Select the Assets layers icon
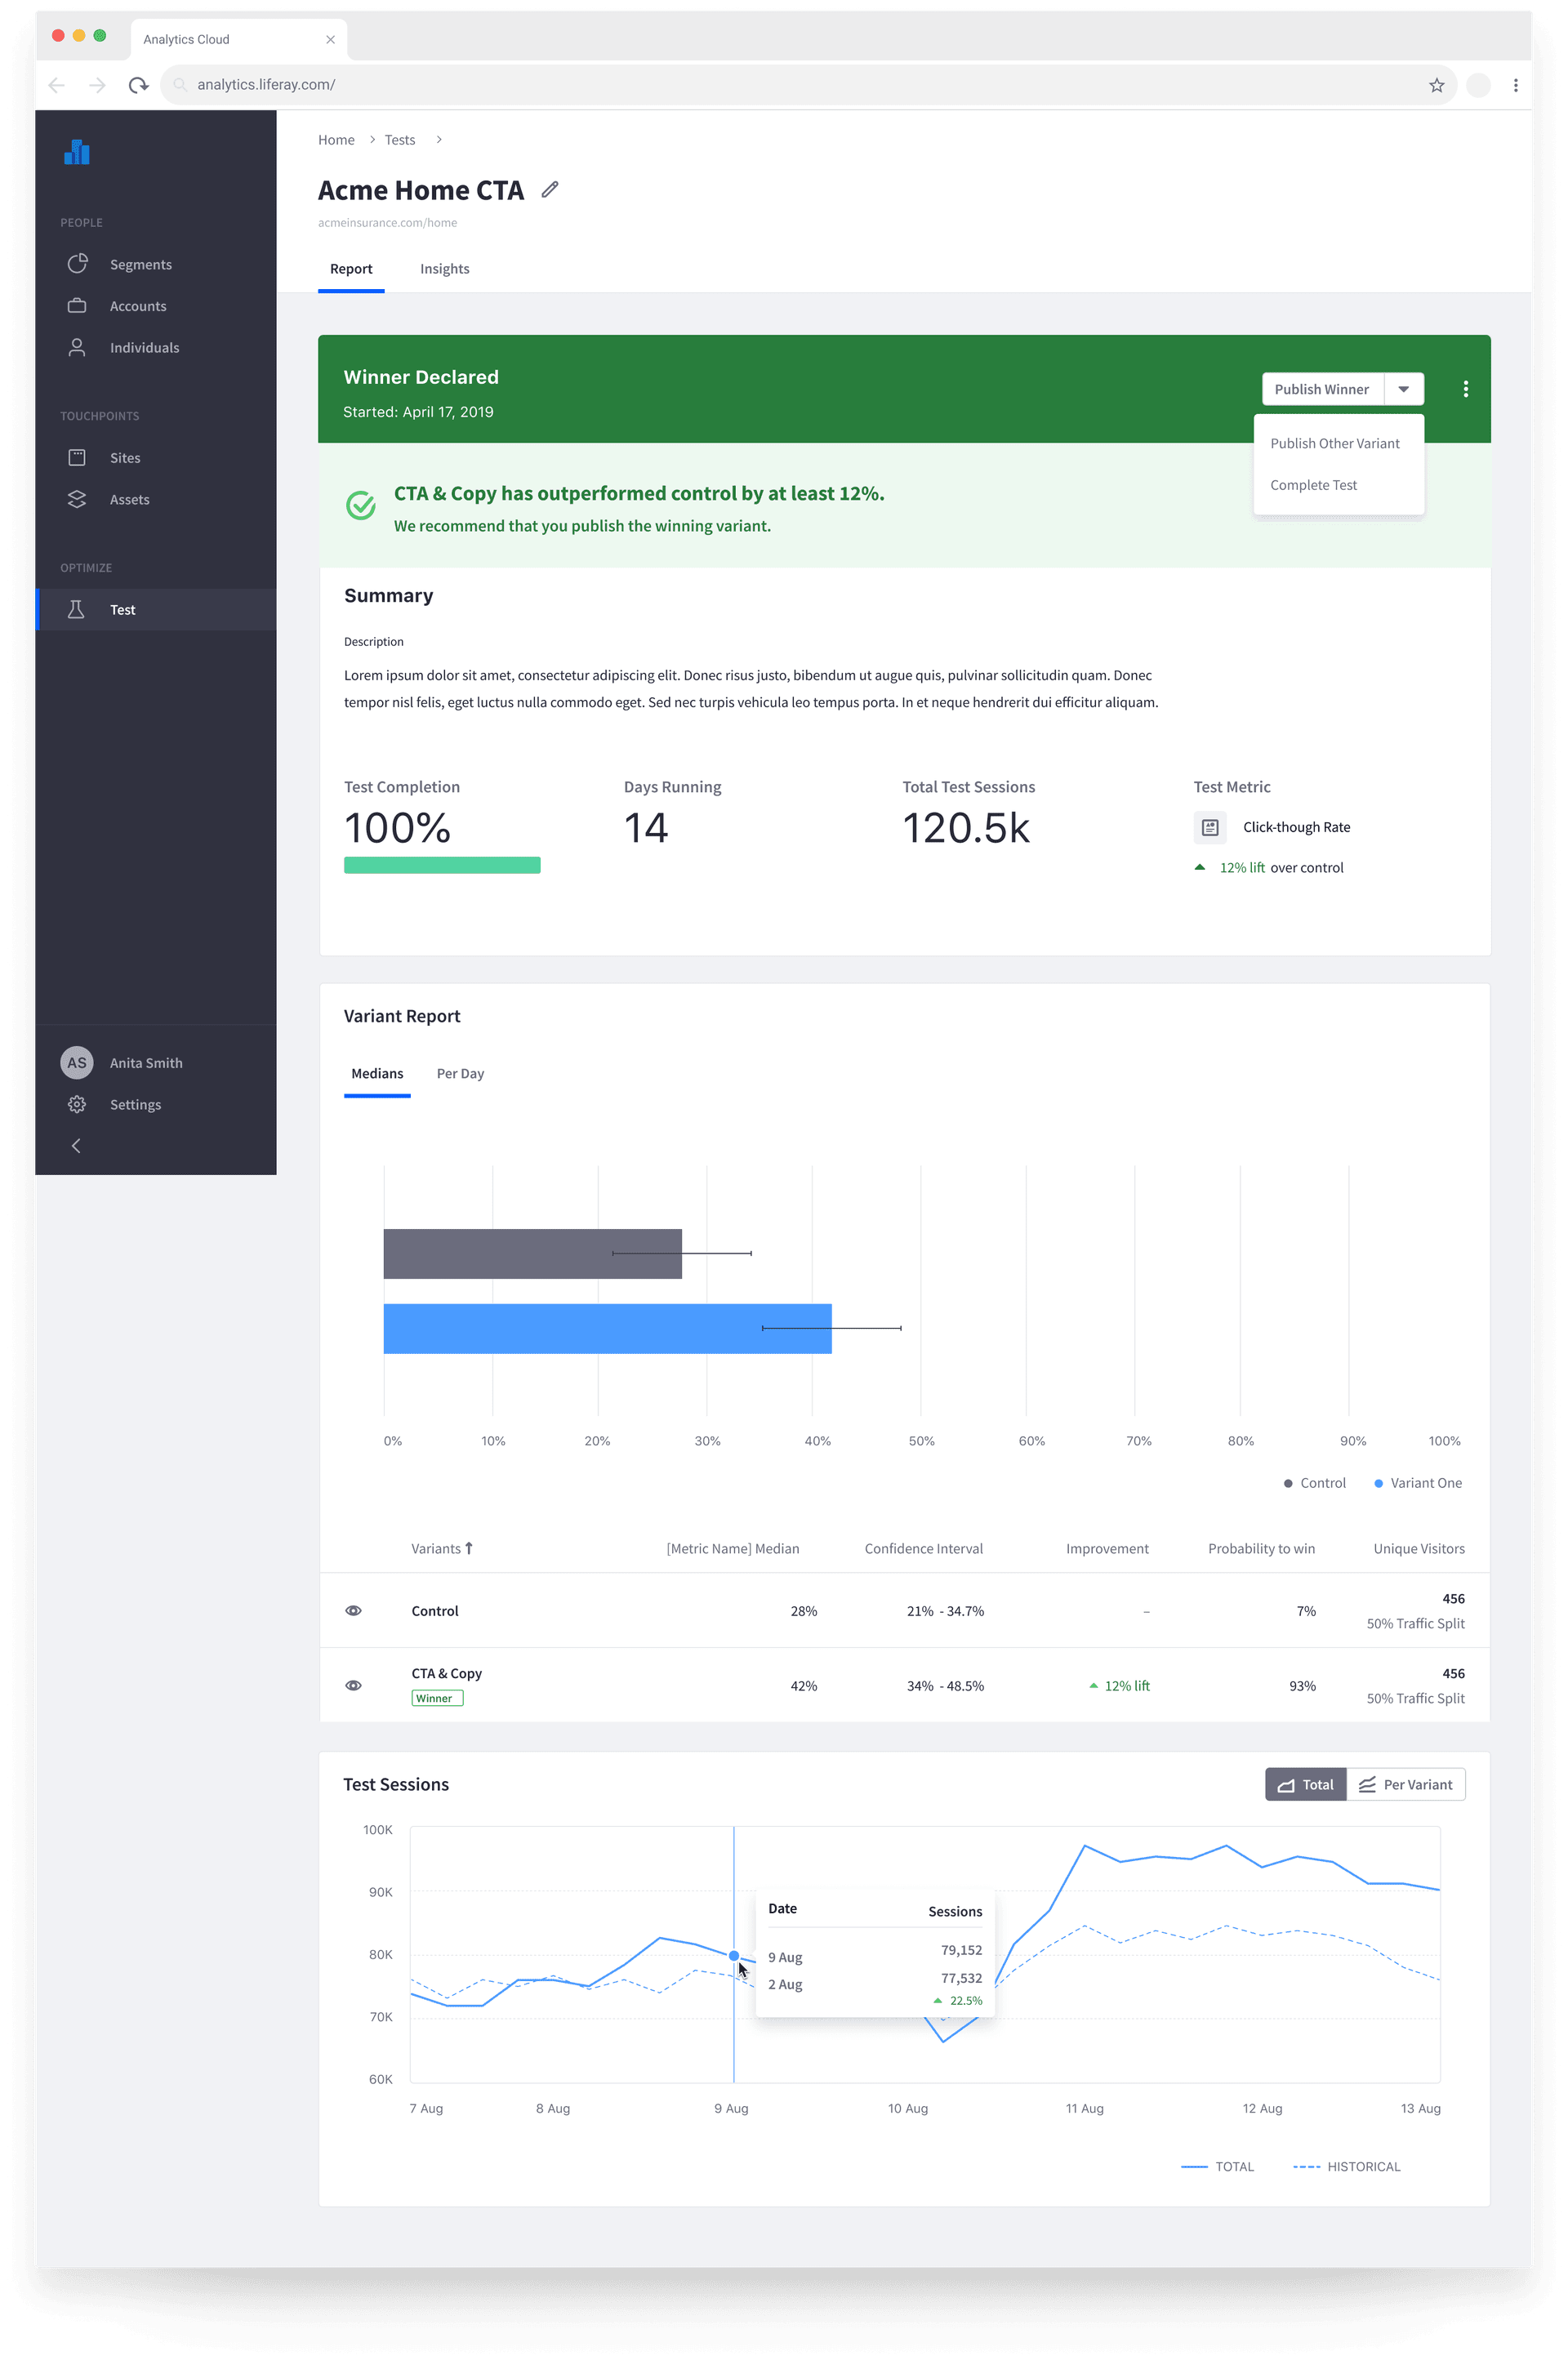Screen dimensions: 1568x2378 click(77, 499)
